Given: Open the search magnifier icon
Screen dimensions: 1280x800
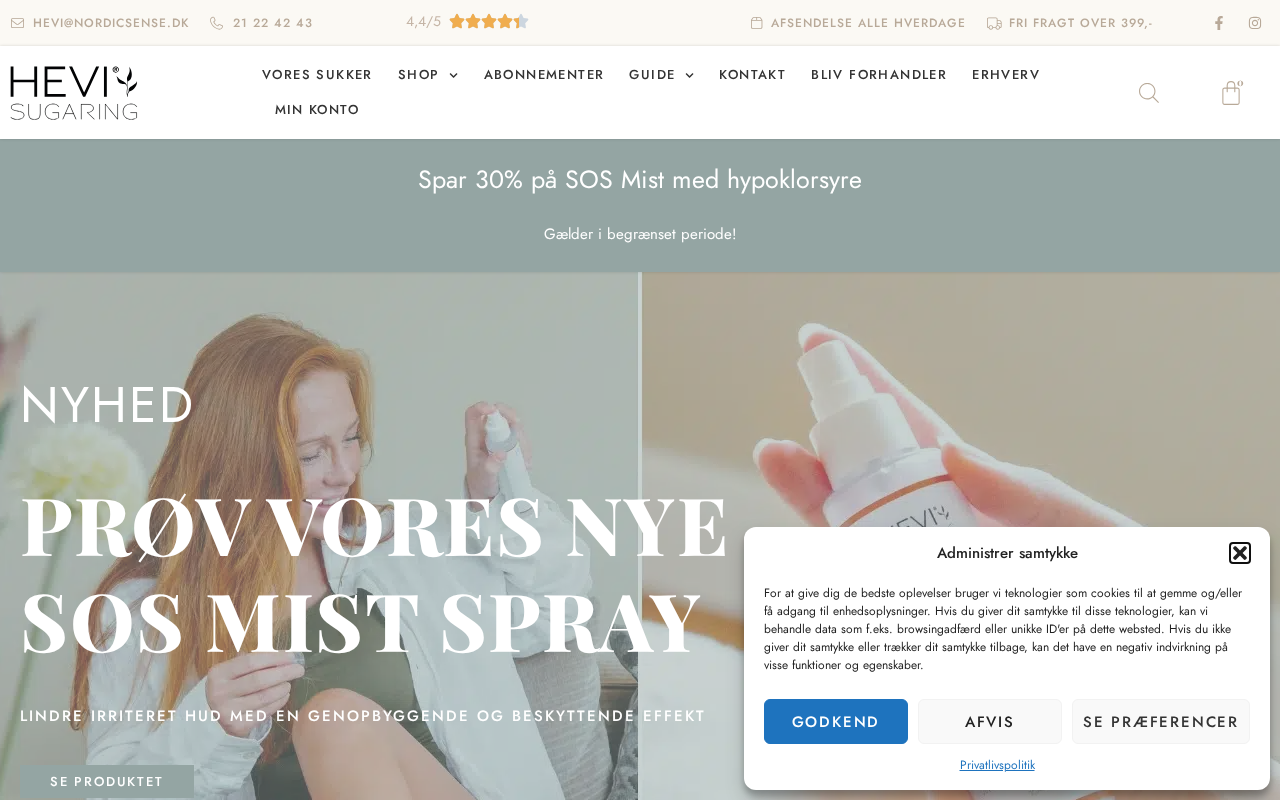Looking at the screenshot, I should [1149, 93].
